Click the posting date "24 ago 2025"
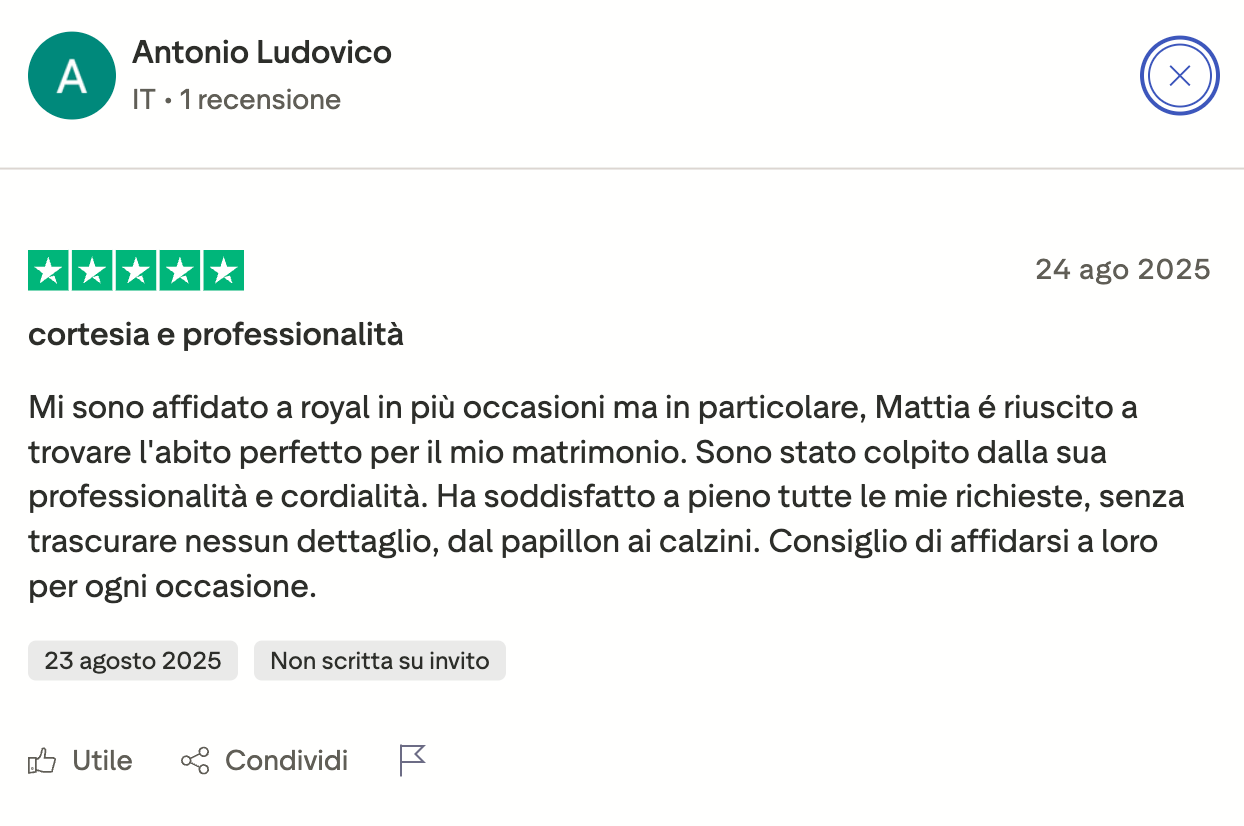 tap(1122, 270)
